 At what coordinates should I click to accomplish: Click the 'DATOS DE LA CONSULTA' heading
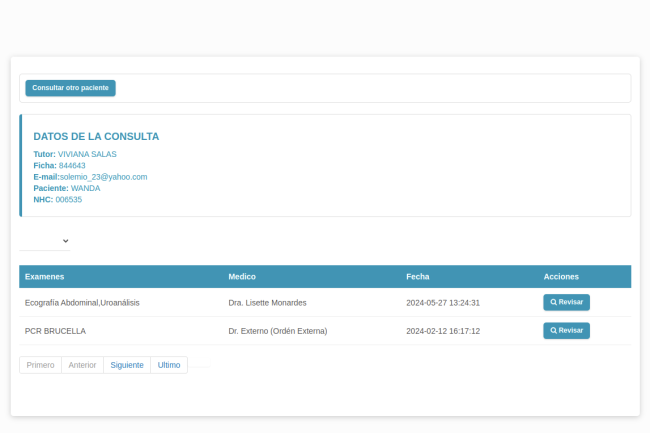[96, 137]
